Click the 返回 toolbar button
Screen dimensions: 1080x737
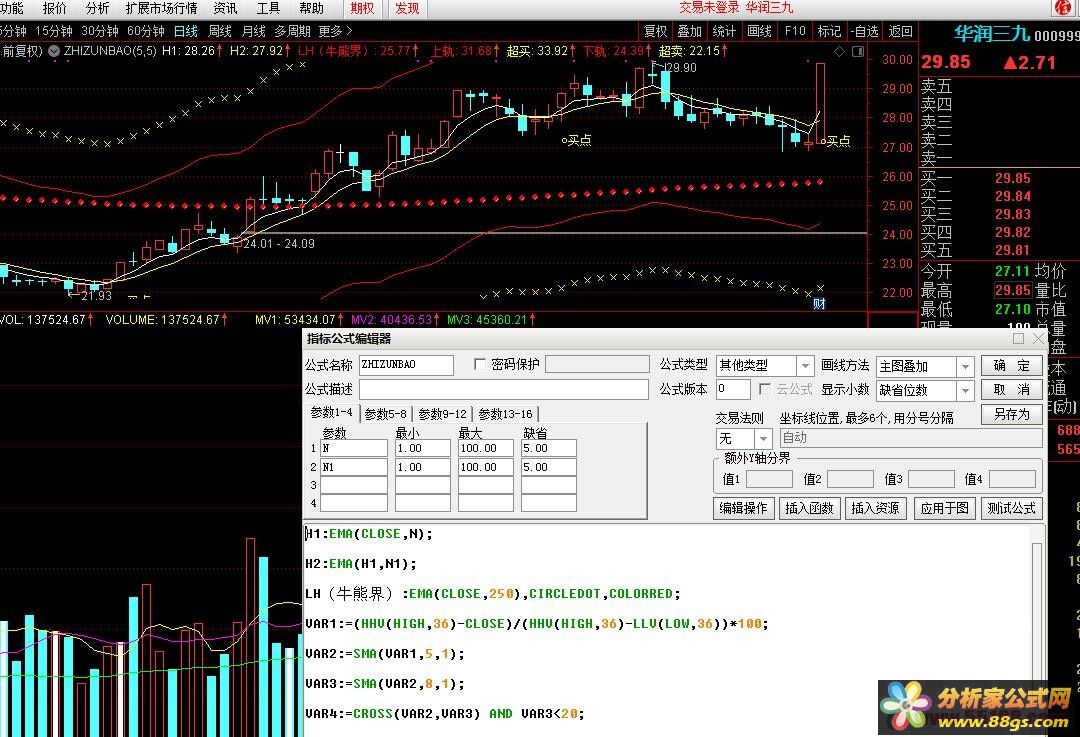tap(900, 31)
